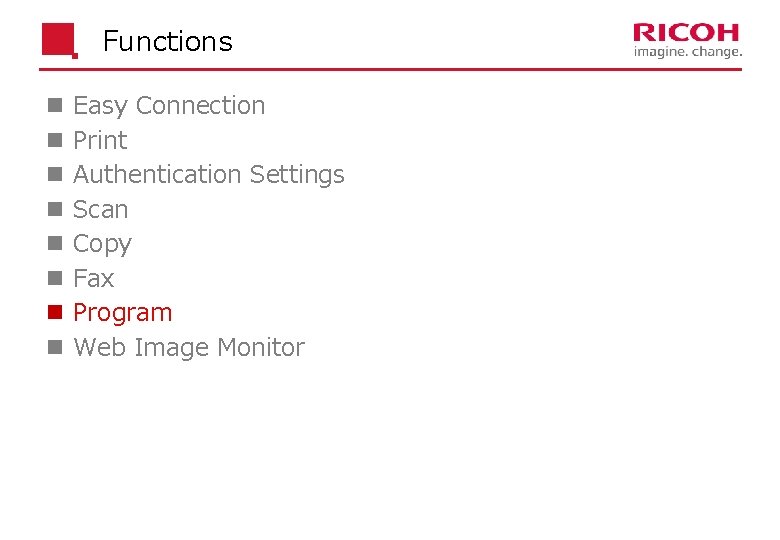Click the gray bullet beside Web Image Monitor
The width and height of the screenshot is (780, 540).
click(x=55, y=347)
